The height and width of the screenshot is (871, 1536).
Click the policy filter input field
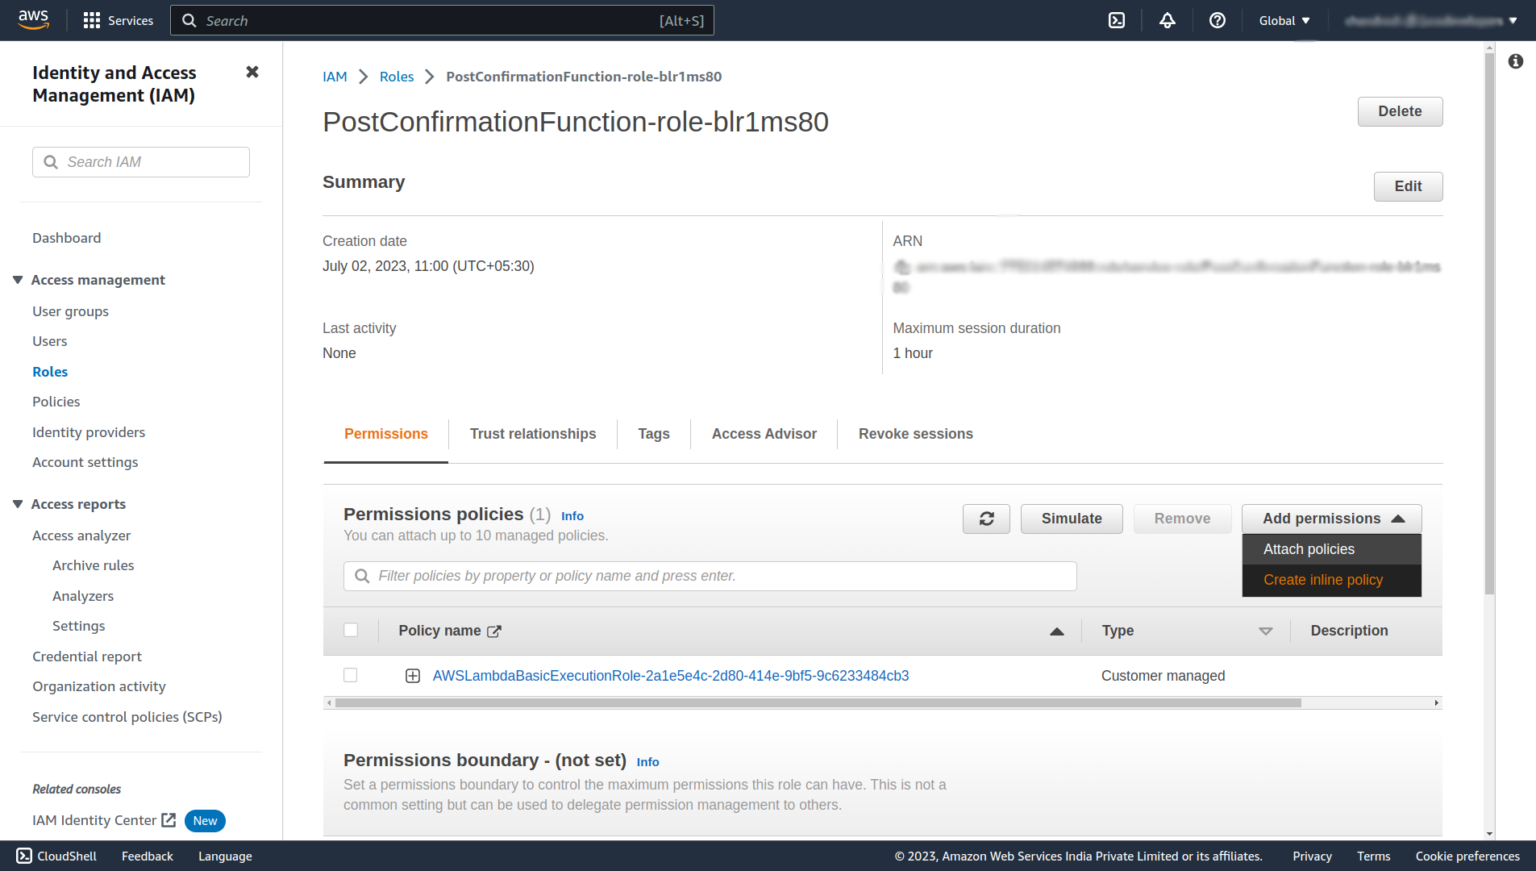point(710,576)
